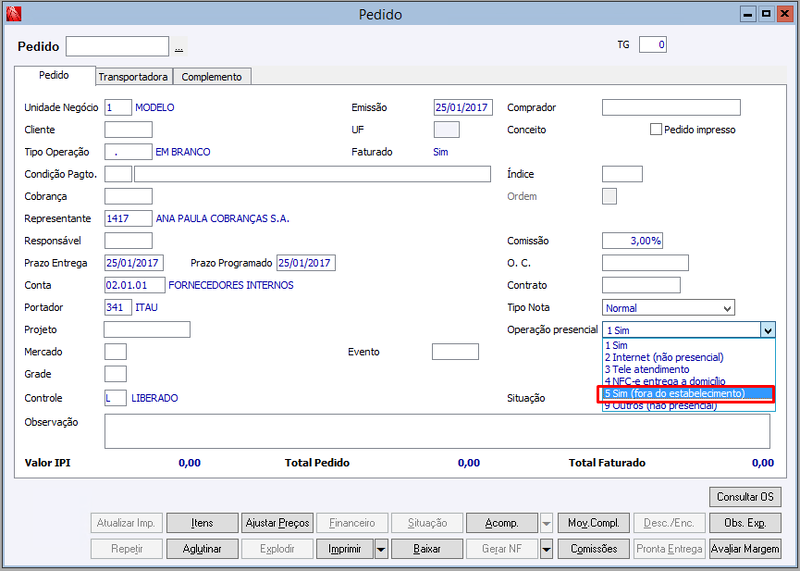Click the Unidade Negócio field

pyautogui.click(x=118, y=108)
